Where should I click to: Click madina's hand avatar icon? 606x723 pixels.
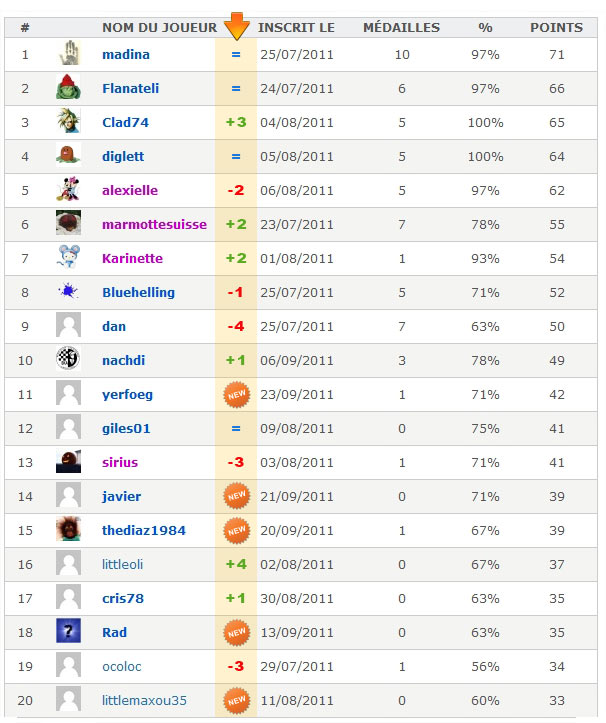[x=69, y=53]
